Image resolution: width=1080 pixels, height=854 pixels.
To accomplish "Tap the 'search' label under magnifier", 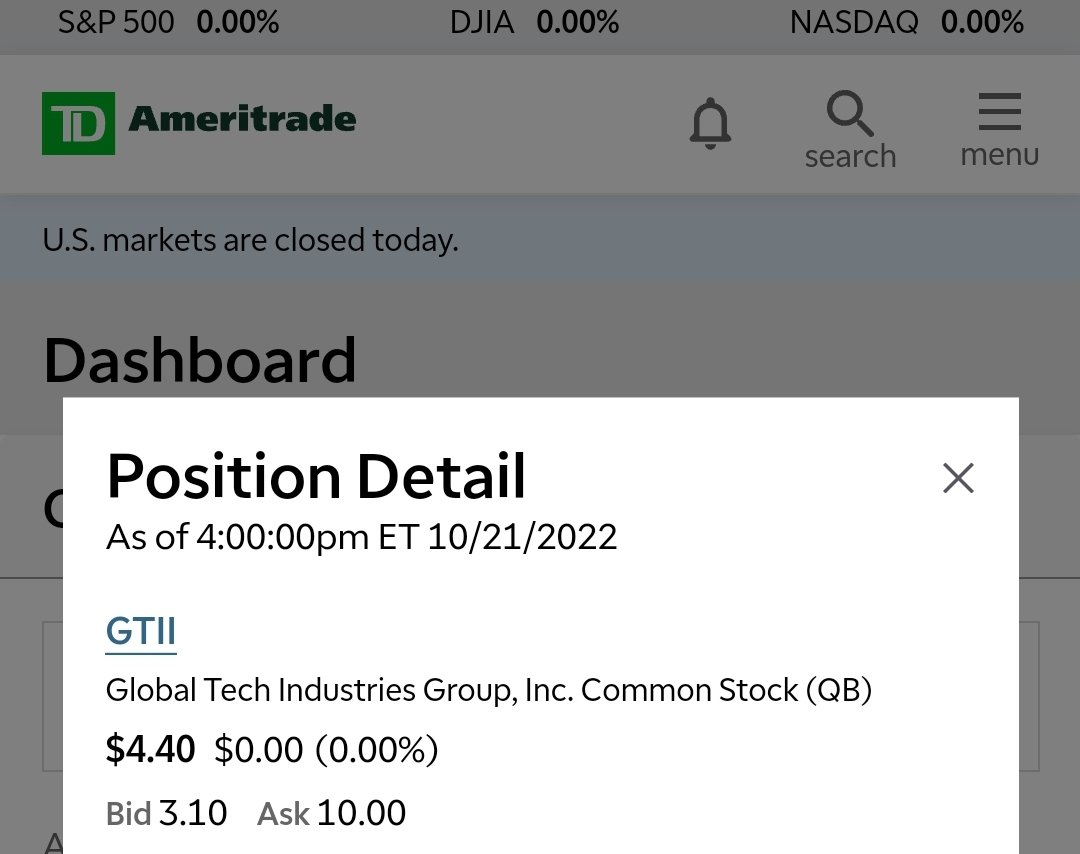I will [851, 156].
